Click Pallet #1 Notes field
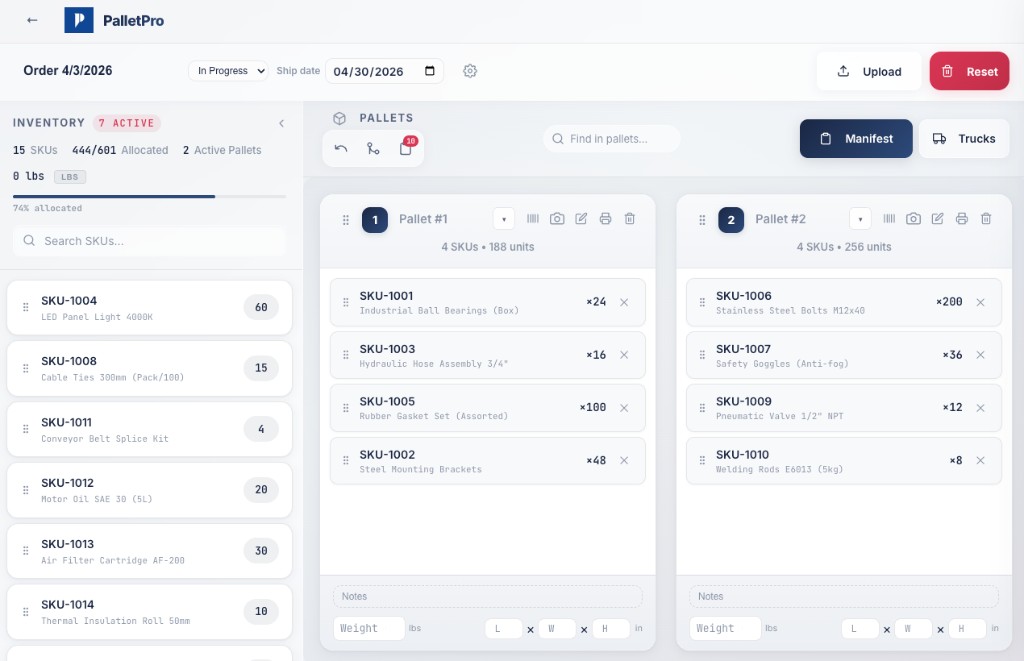This screenshot has height=661, width=1024. click(x=487, y=596)
